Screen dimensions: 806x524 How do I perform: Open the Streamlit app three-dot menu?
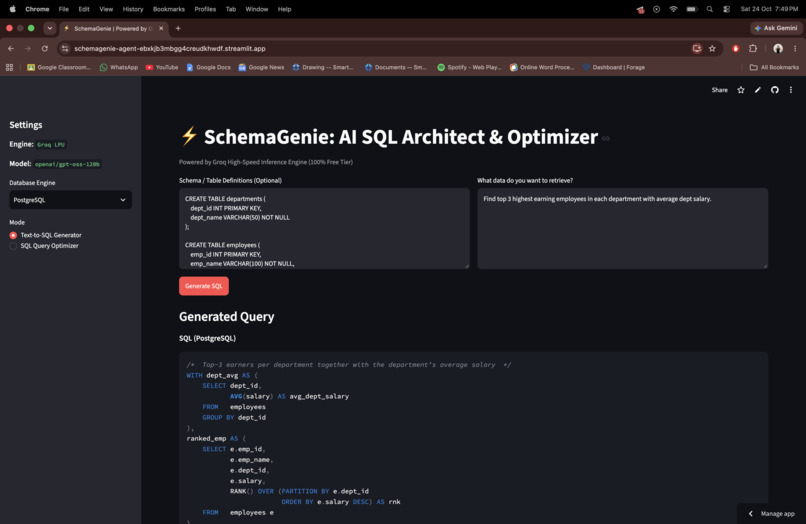(791, 90)
